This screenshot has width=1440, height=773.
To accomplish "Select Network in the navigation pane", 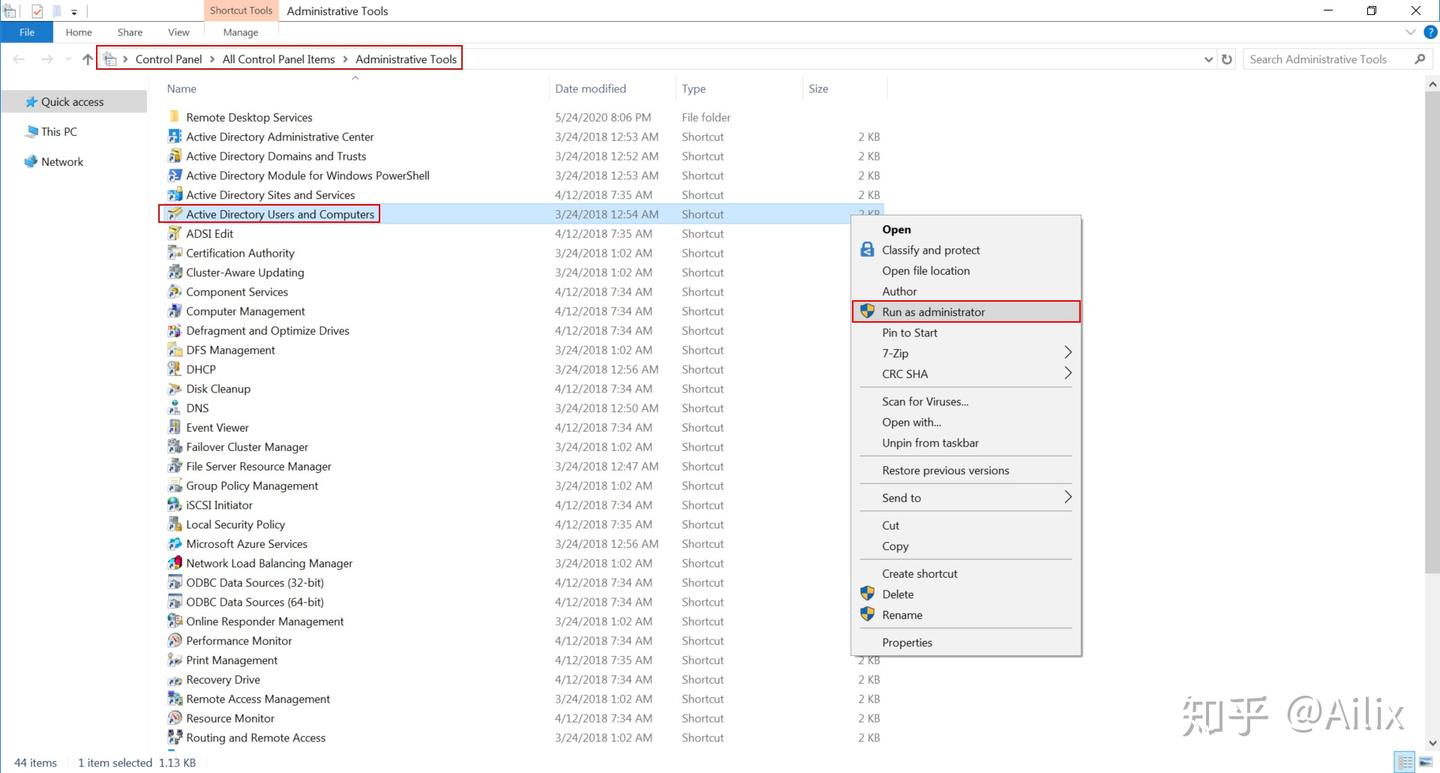I will point(62,161).
